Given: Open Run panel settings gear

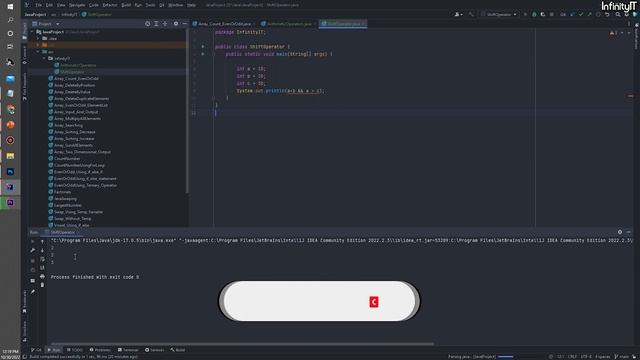Looking at the screenshot, I should pos(620,232).
